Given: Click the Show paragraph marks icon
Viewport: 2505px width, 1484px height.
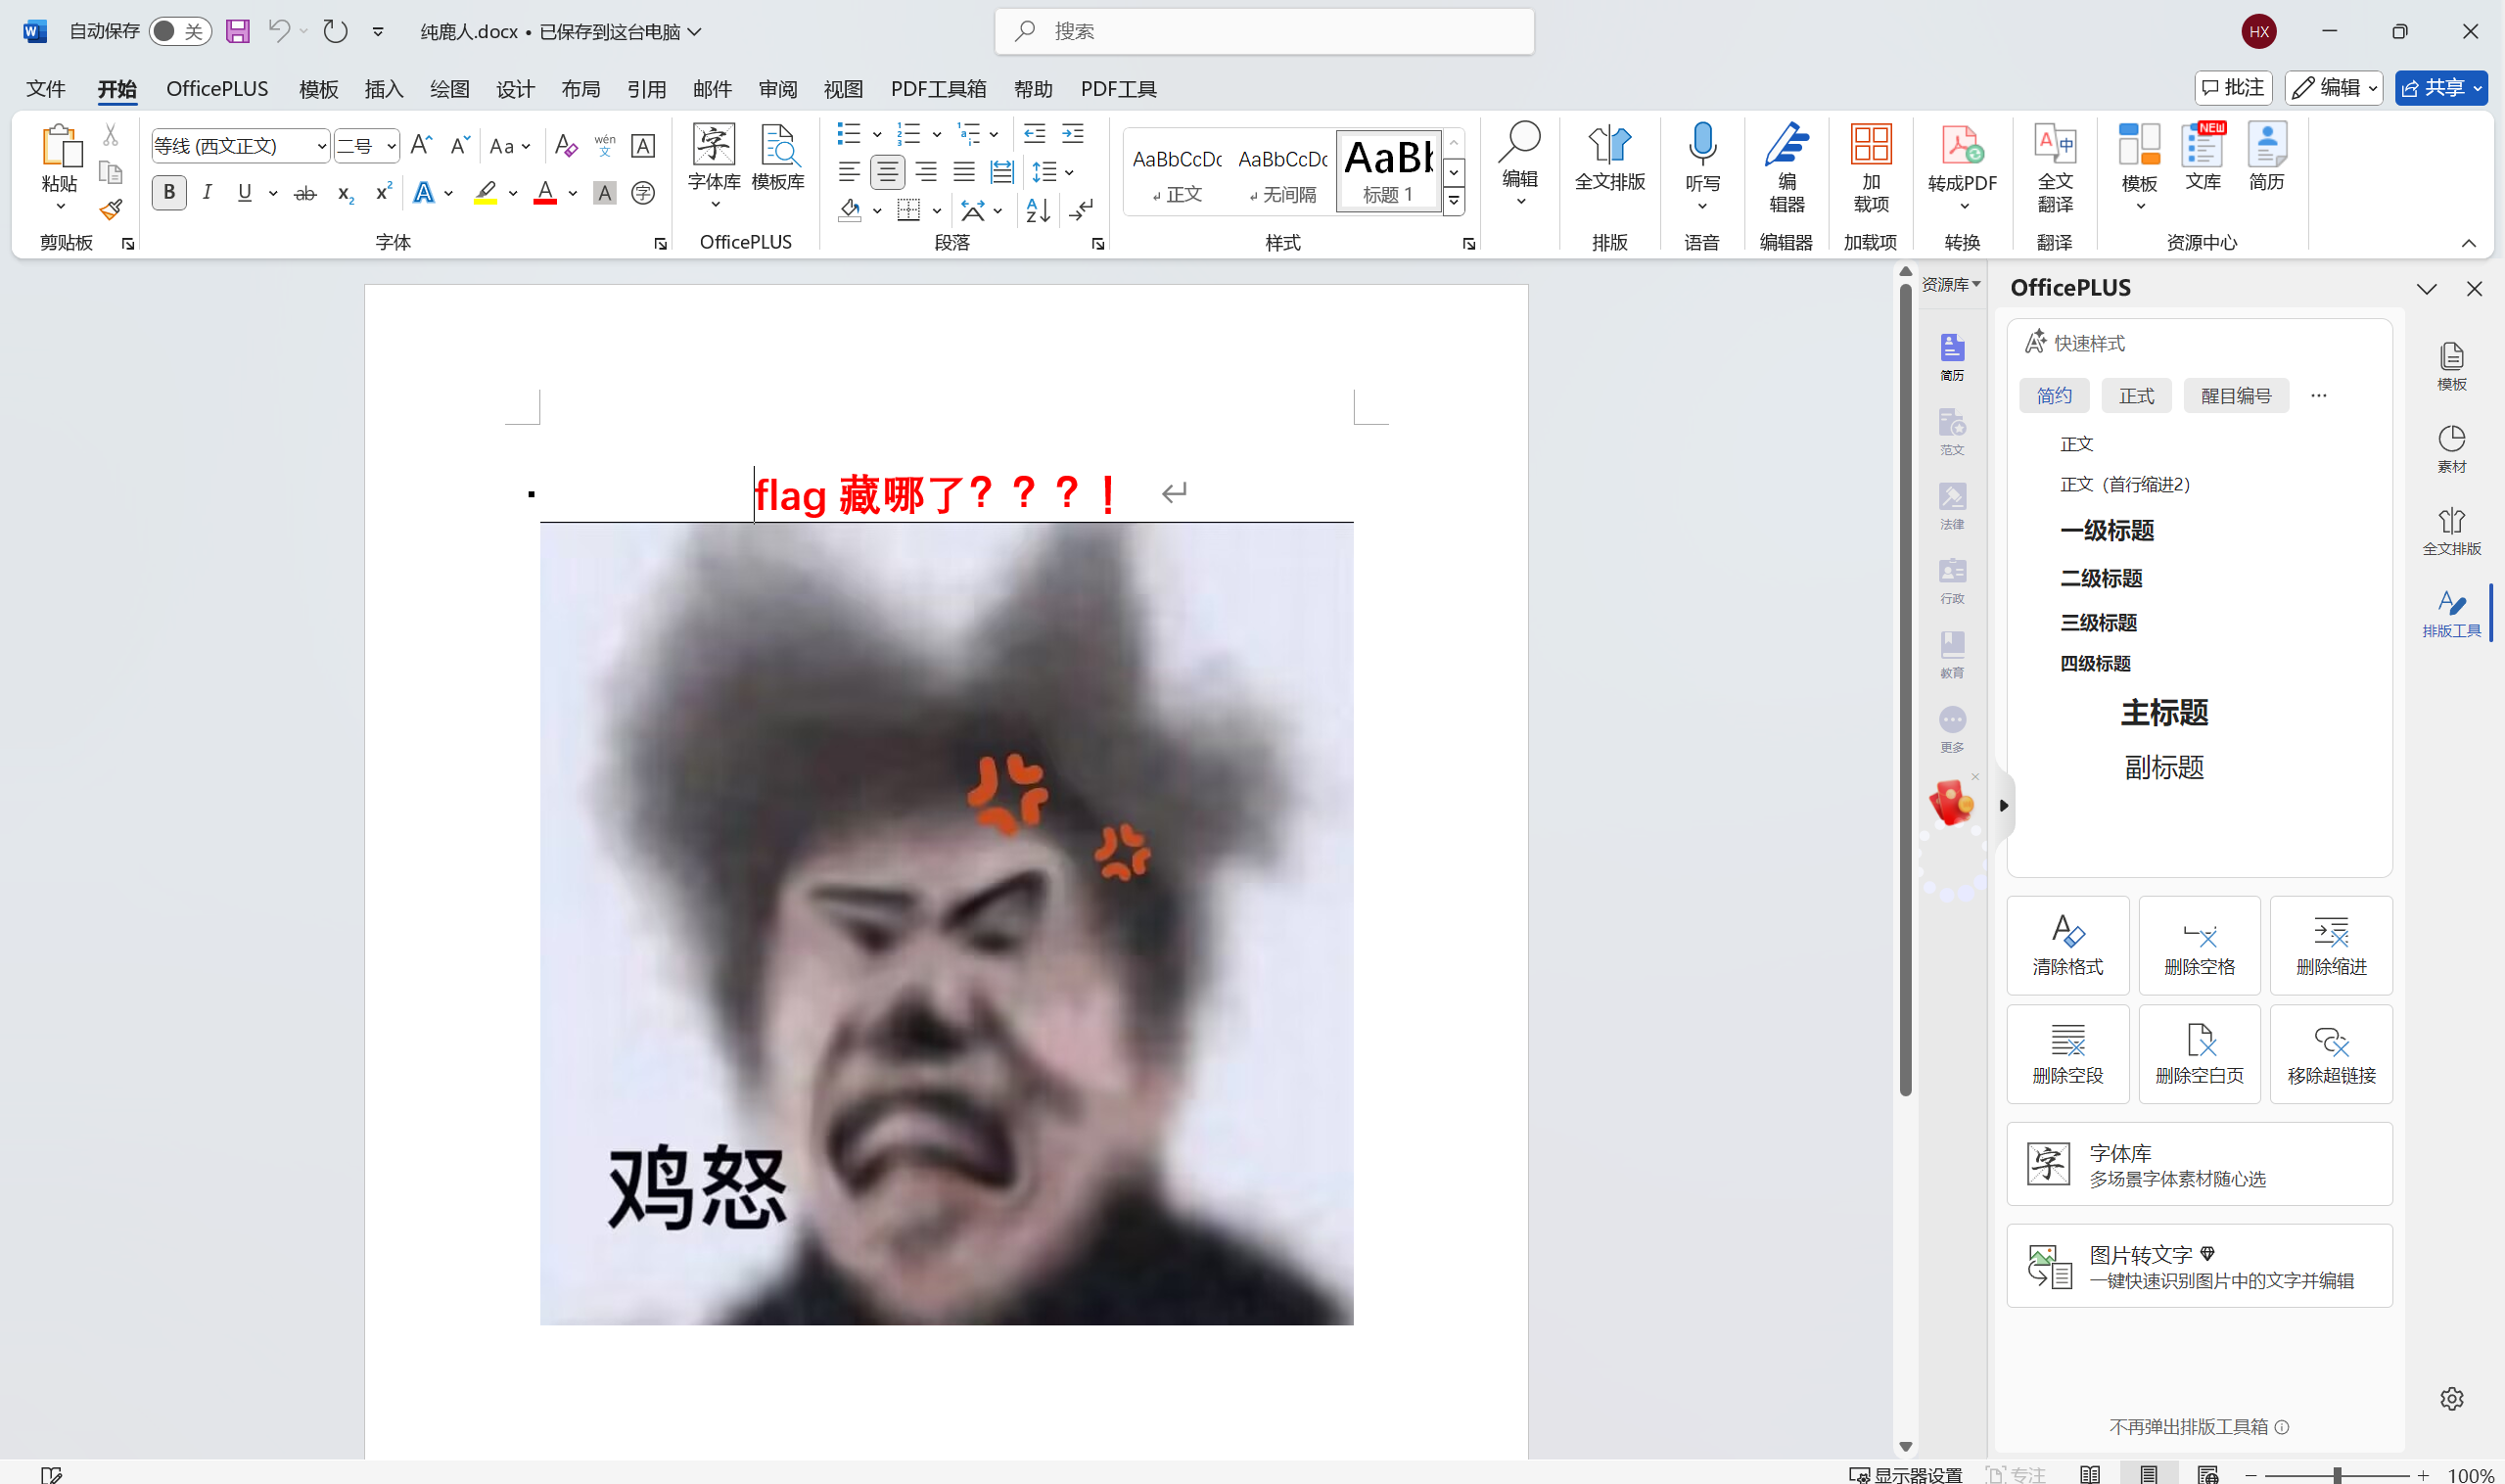Looking at the screenshot, I should pos(1081,210).
